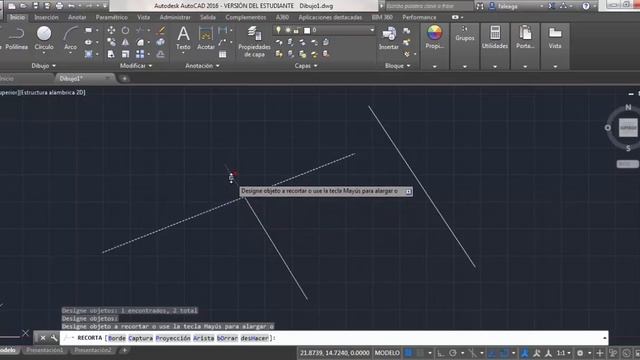640x360 pixels.
Task: Toggle object snap tracking in status bar
Action: point(492,353)
